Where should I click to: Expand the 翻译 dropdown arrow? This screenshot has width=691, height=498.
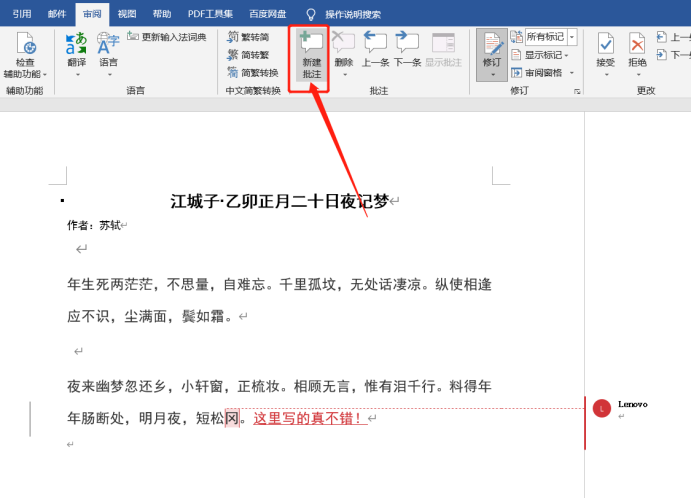[78, 74]
